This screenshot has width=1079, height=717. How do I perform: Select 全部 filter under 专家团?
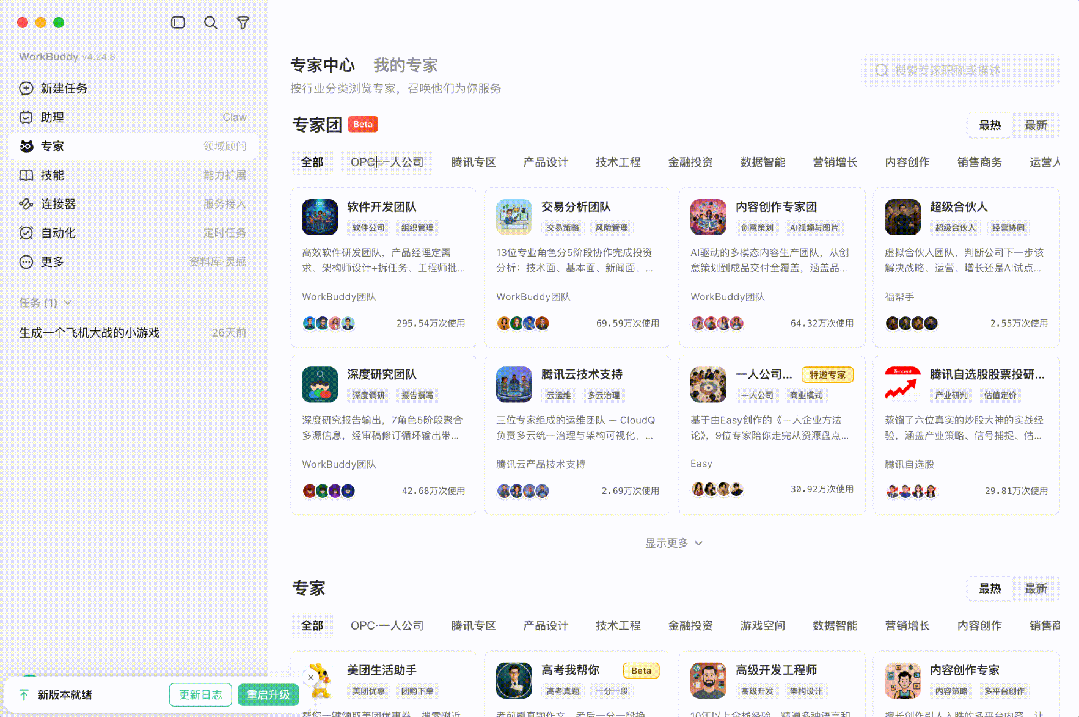[x=312, y=162]
